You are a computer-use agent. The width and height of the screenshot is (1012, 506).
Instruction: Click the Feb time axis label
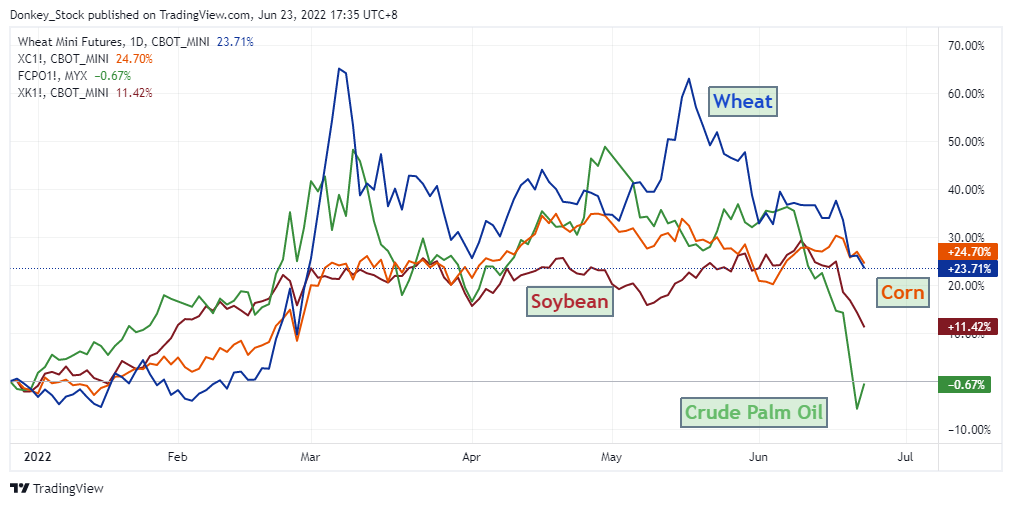[177, 458]
